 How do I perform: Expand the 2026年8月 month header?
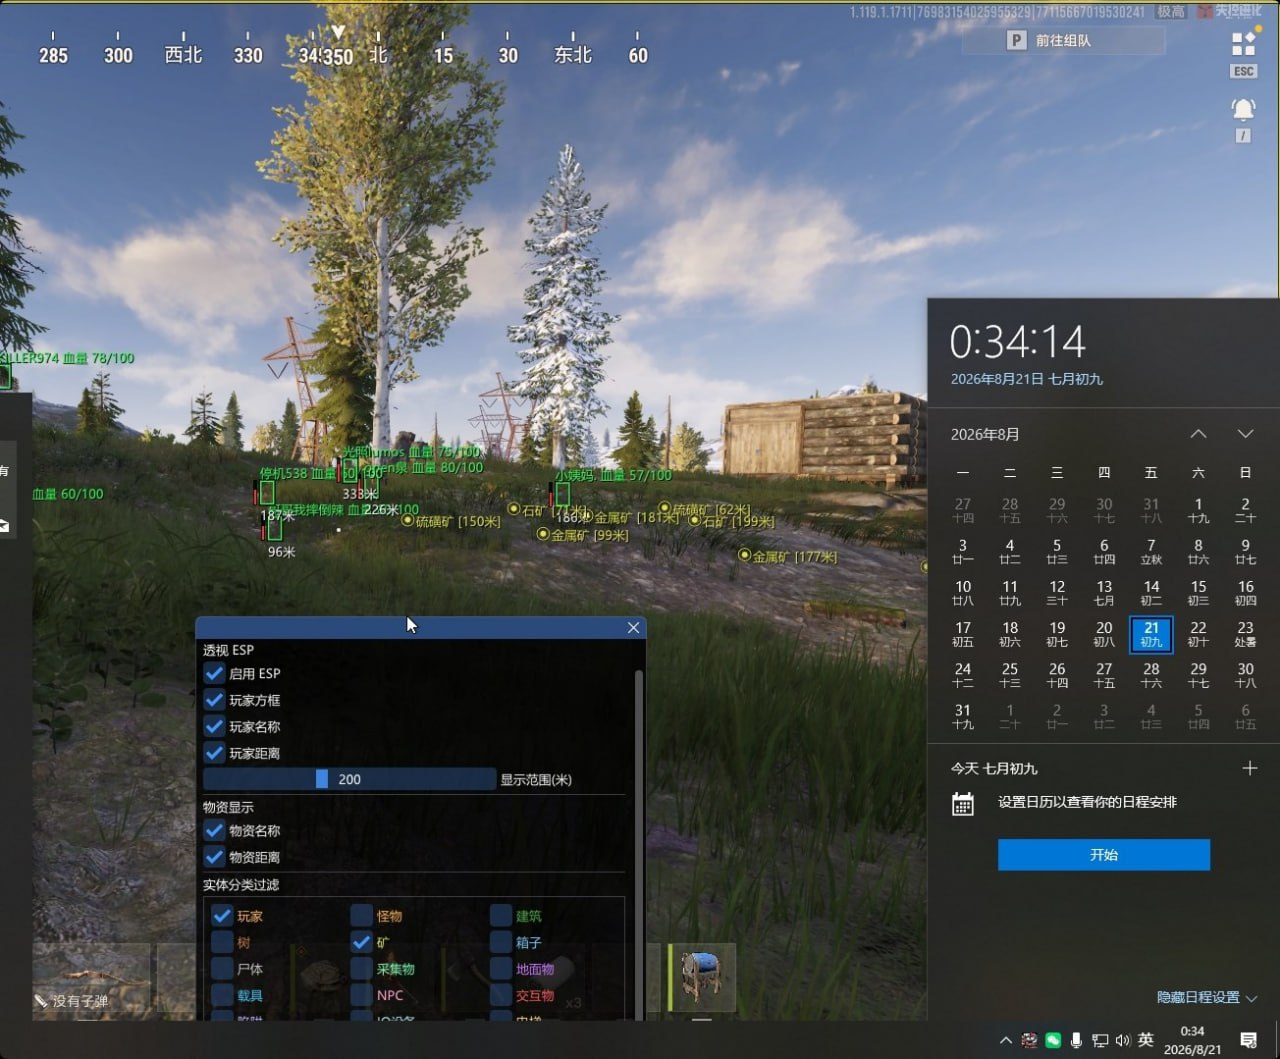point(985,434)
